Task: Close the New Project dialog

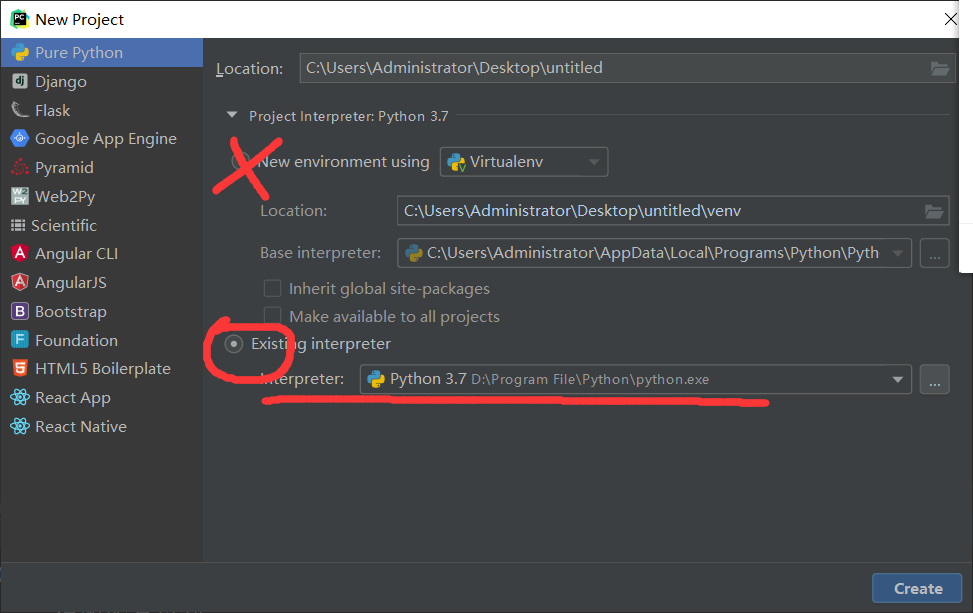Action: coord(950,19)
